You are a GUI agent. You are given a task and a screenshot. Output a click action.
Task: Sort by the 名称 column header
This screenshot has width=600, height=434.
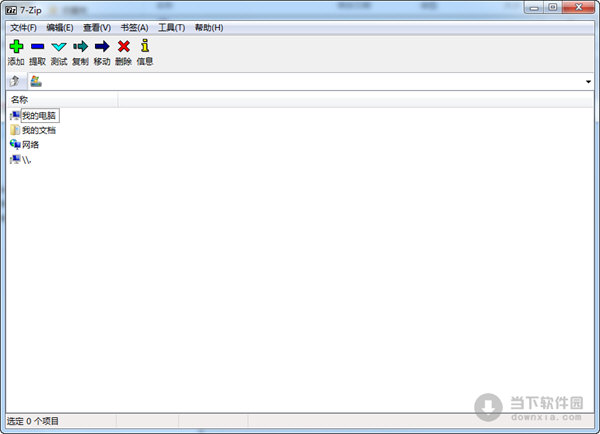coord(62,100)
